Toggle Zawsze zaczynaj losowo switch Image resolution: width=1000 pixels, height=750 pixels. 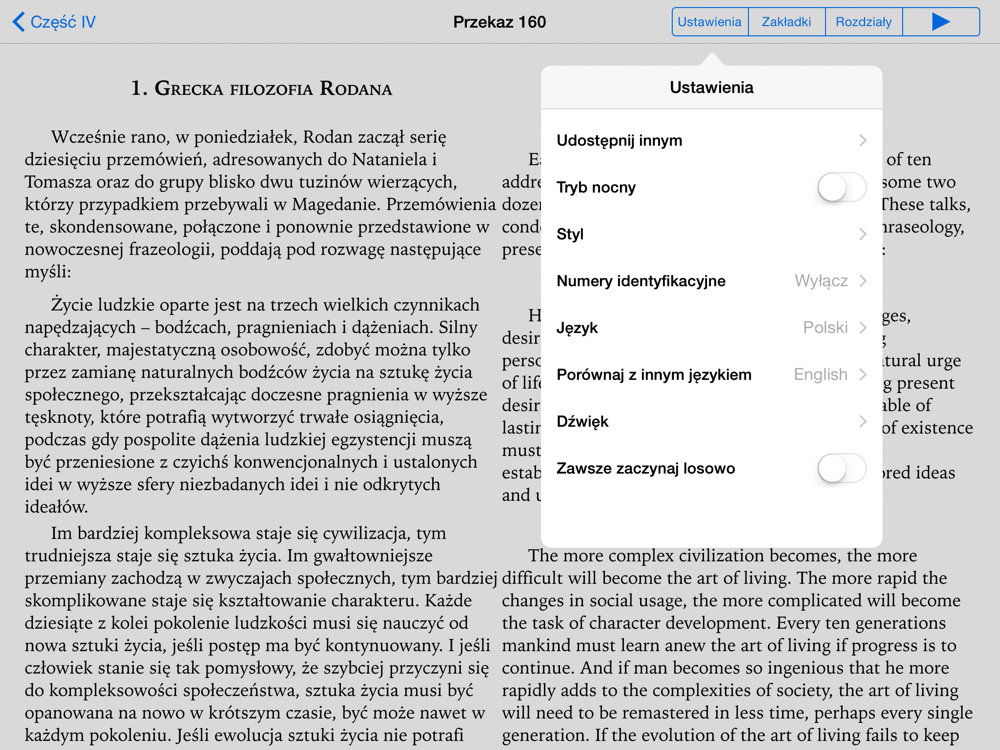(x=841, y=469)
